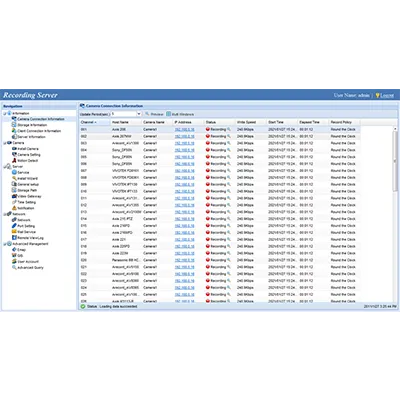The width and height of the screenshot is (400, 400).
Task: Click the Logout link
Action: pyautogui.click(x=387, y=95)
